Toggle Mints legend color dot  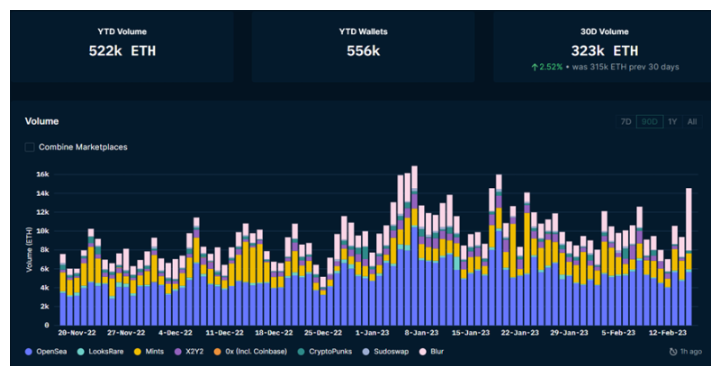137,352
